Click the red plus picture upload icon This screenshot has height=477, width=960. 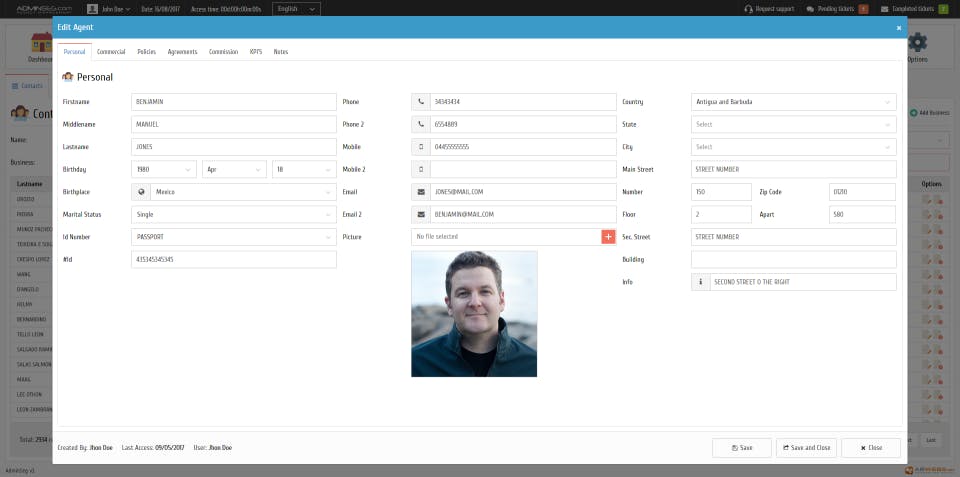[608, 236]
